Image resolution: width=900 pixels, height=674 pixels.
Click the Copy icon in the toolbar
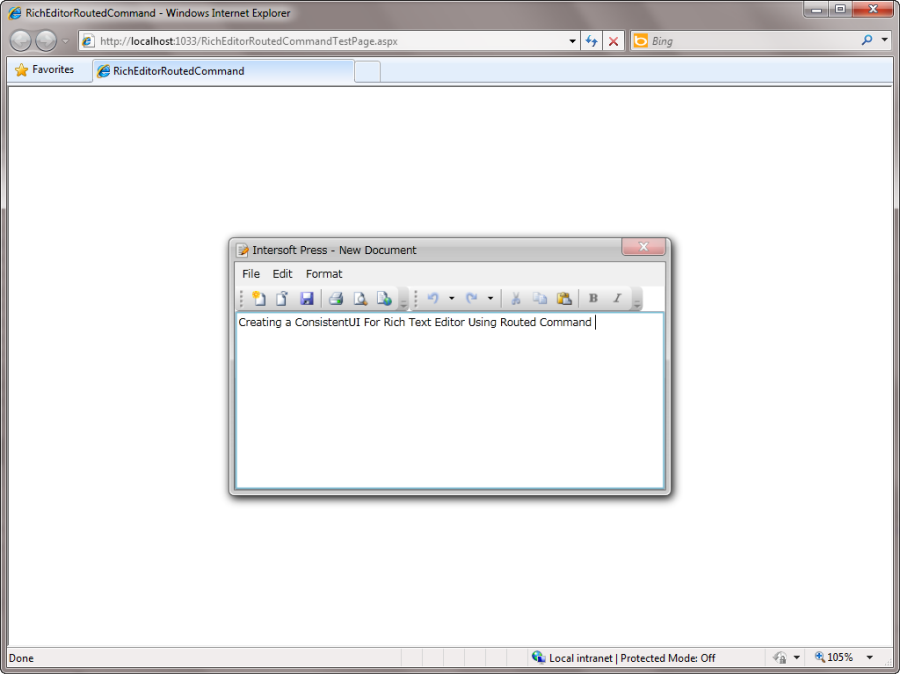(540, 298)
